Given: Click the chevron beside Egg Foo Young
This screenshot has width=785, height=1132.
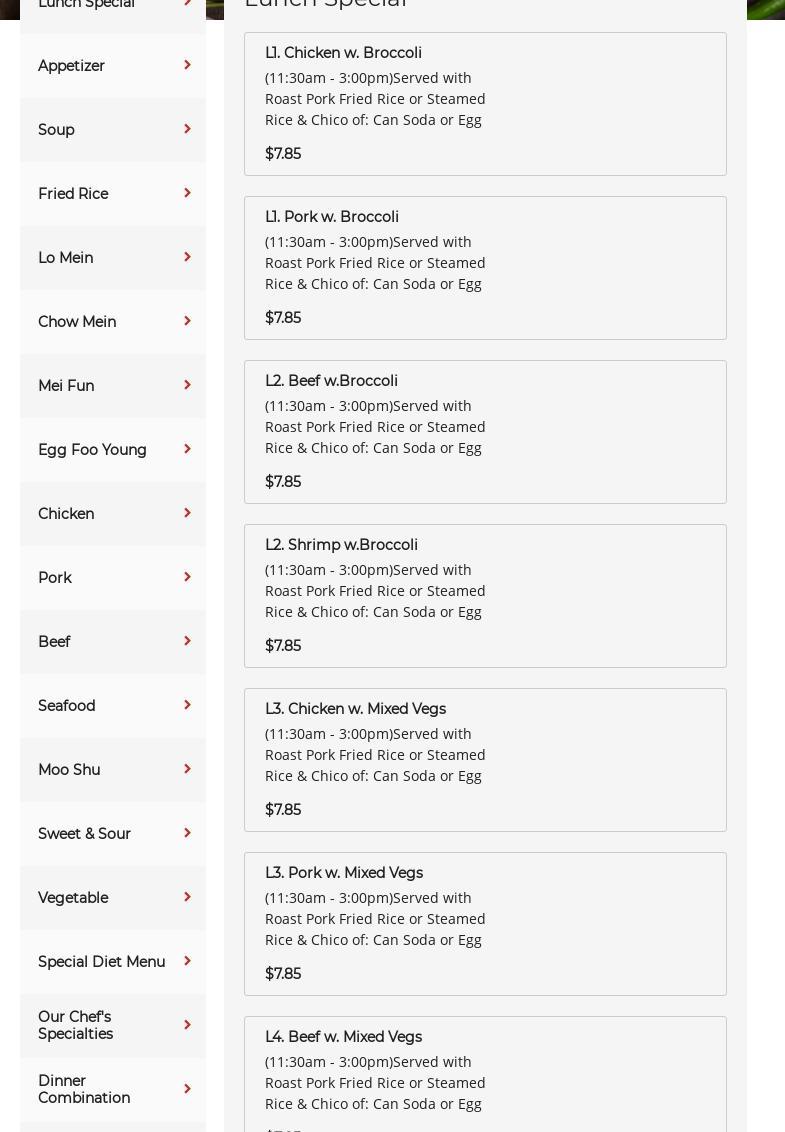Looking at the screenshot, I should [x=187, y=450].
